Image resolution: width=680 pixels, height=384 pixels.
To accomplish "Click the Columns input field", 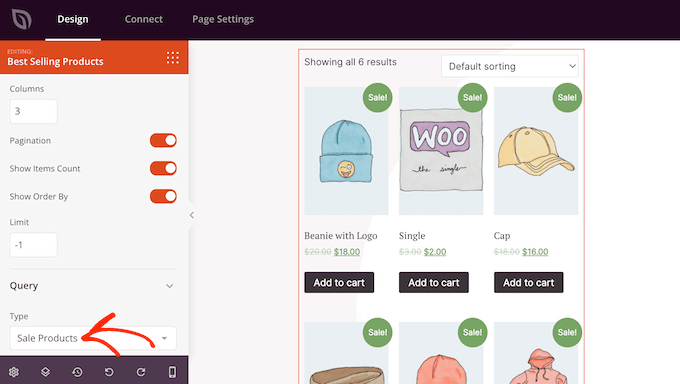I will pos(33,111).
